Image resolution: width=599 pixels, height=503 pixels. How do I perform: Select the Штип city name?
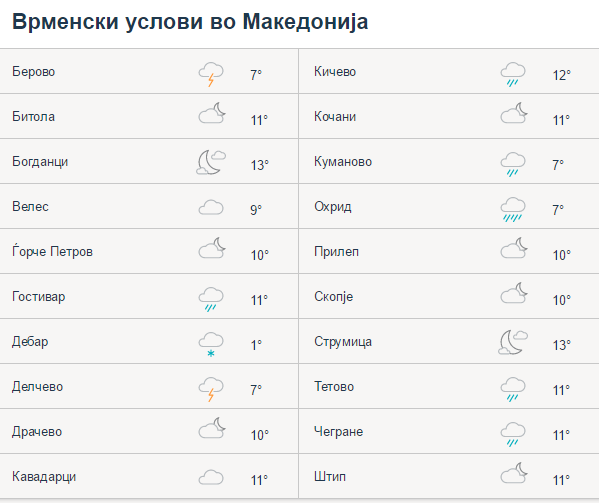pos(330,477)
